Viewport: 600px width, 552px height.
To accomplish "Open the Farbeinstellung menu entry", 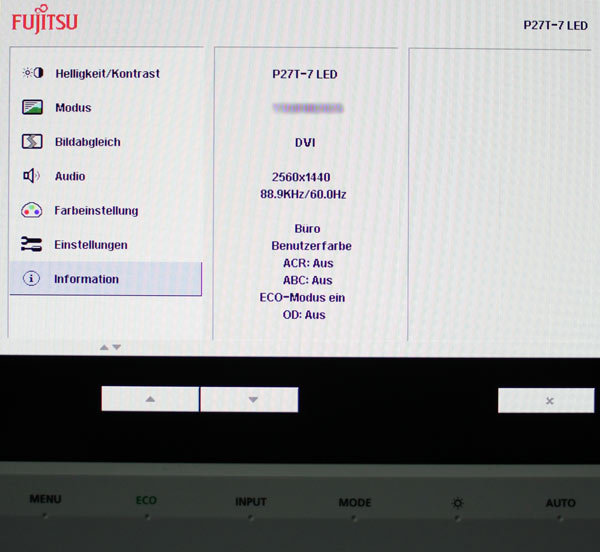I will [x=96, y=210].
